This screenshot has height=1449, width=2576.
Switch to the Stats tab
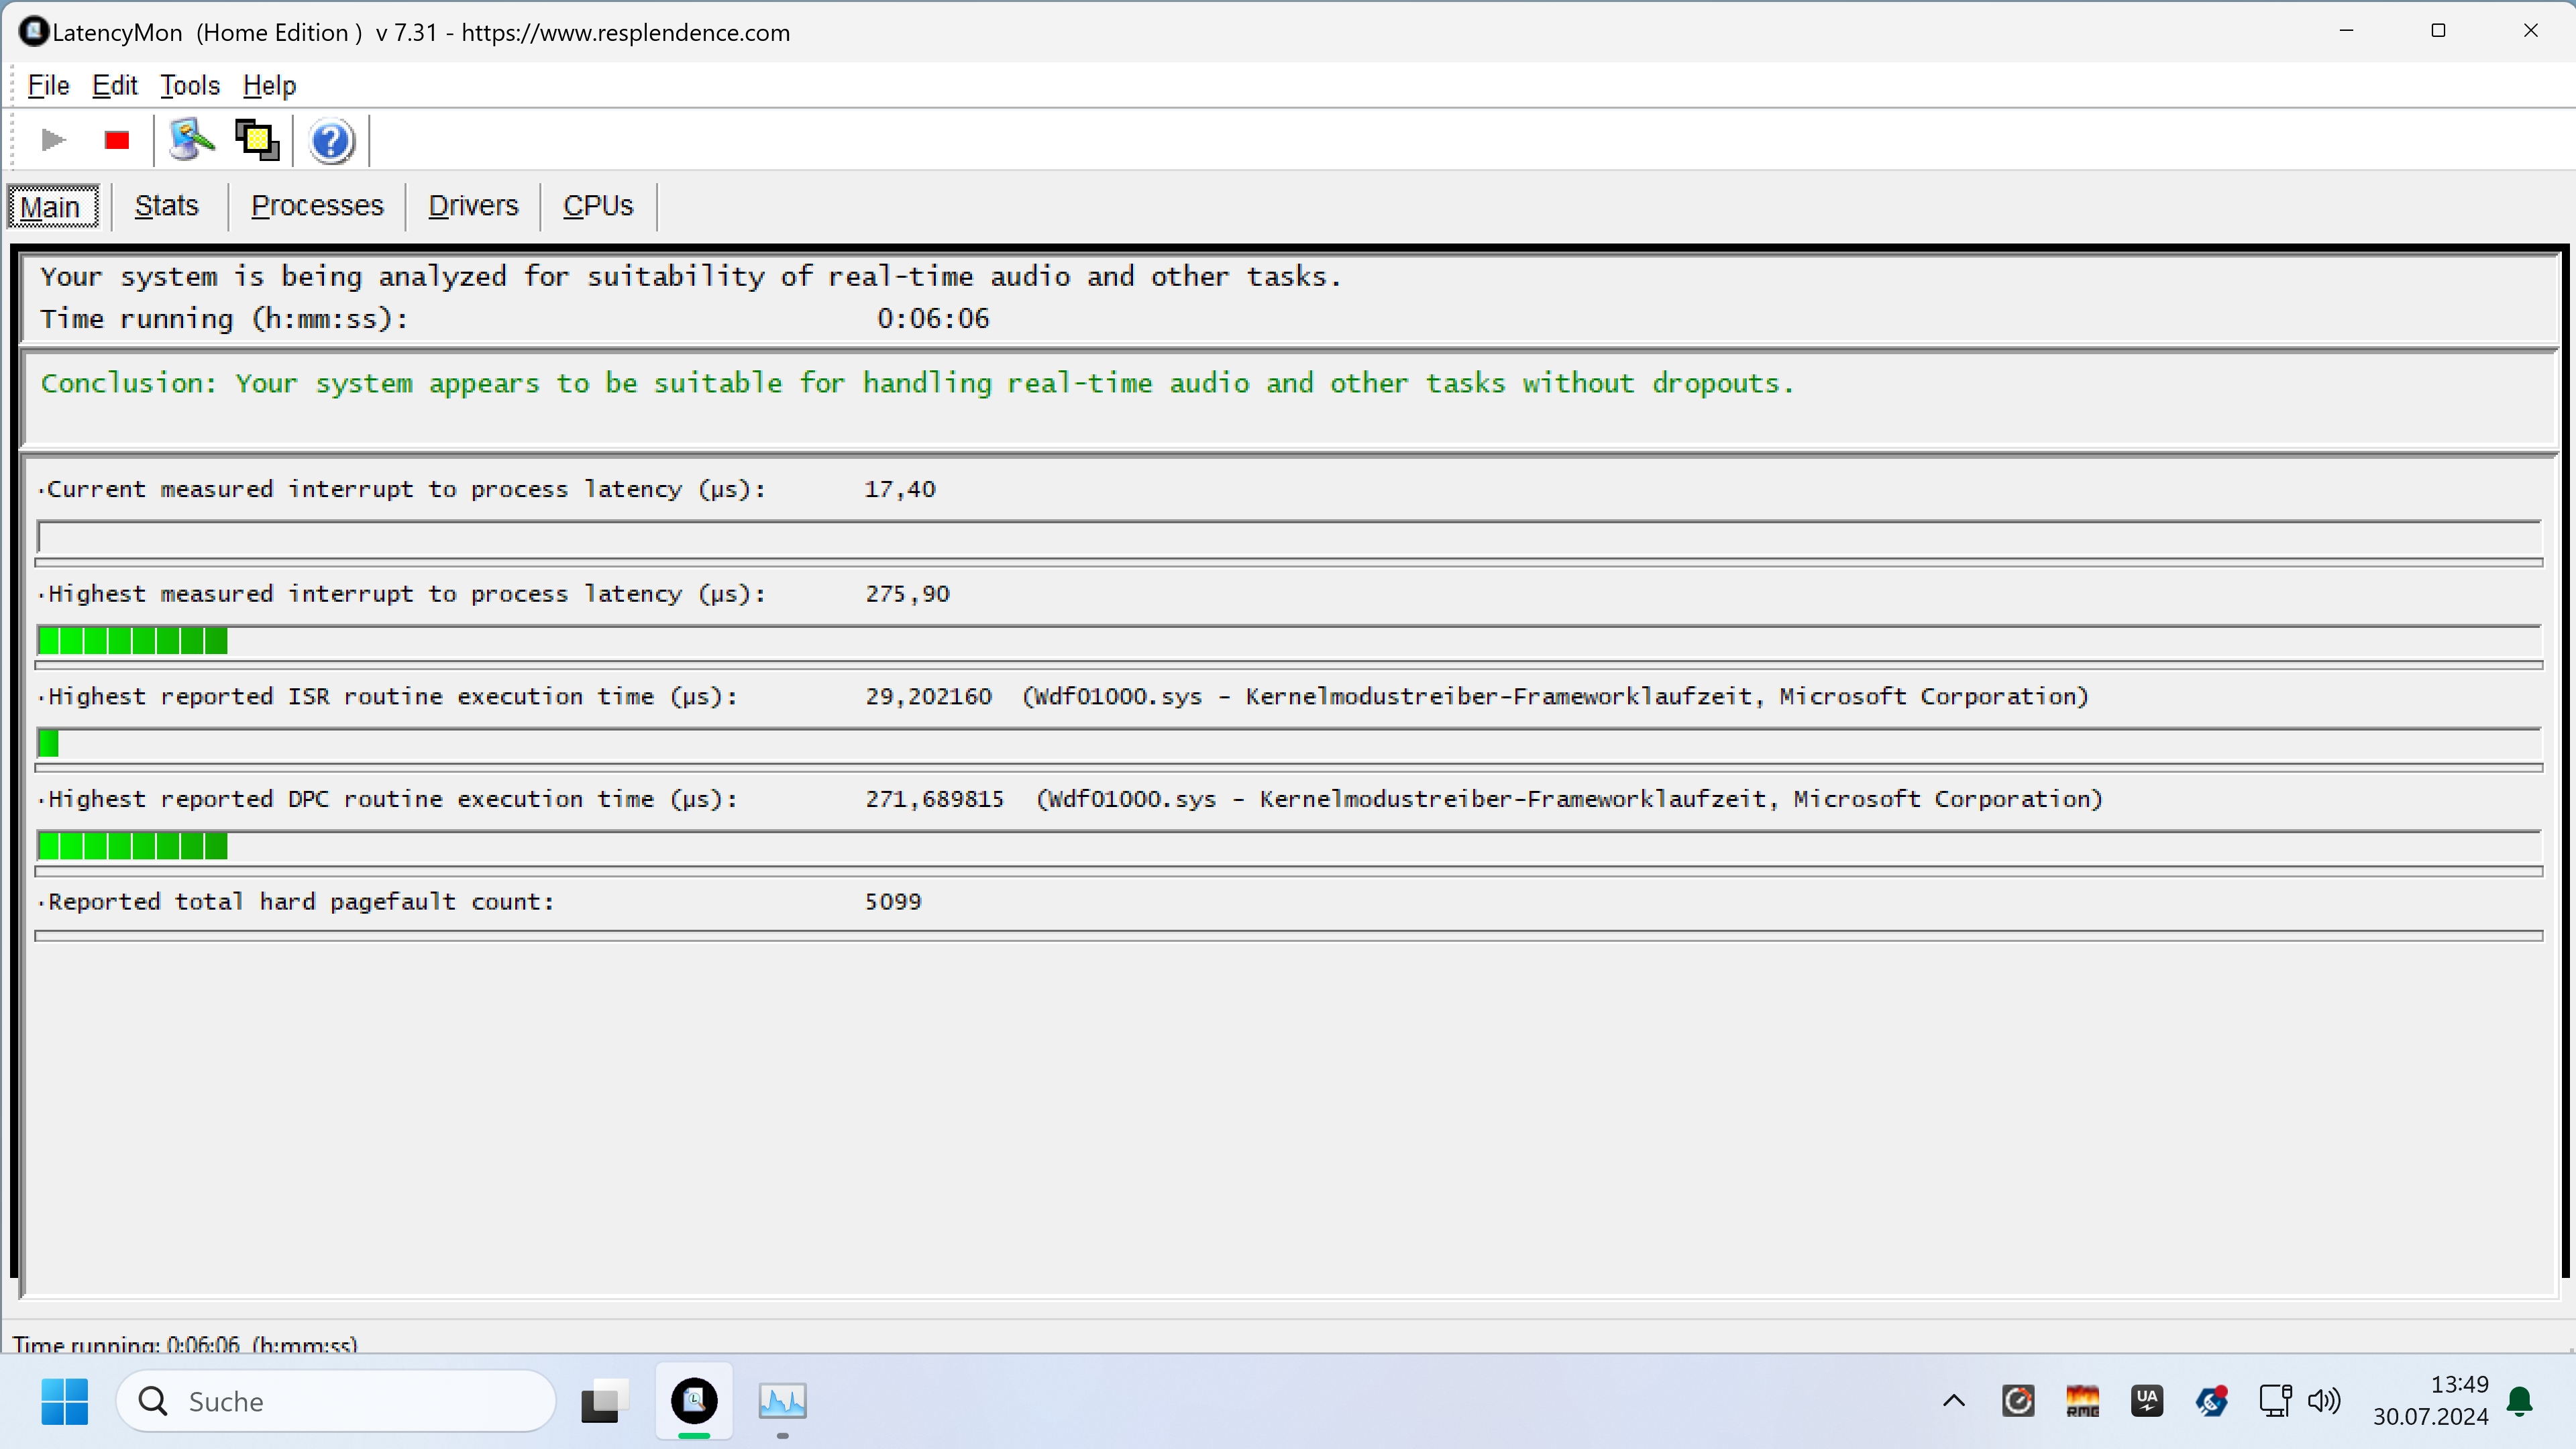coord(167,206)
